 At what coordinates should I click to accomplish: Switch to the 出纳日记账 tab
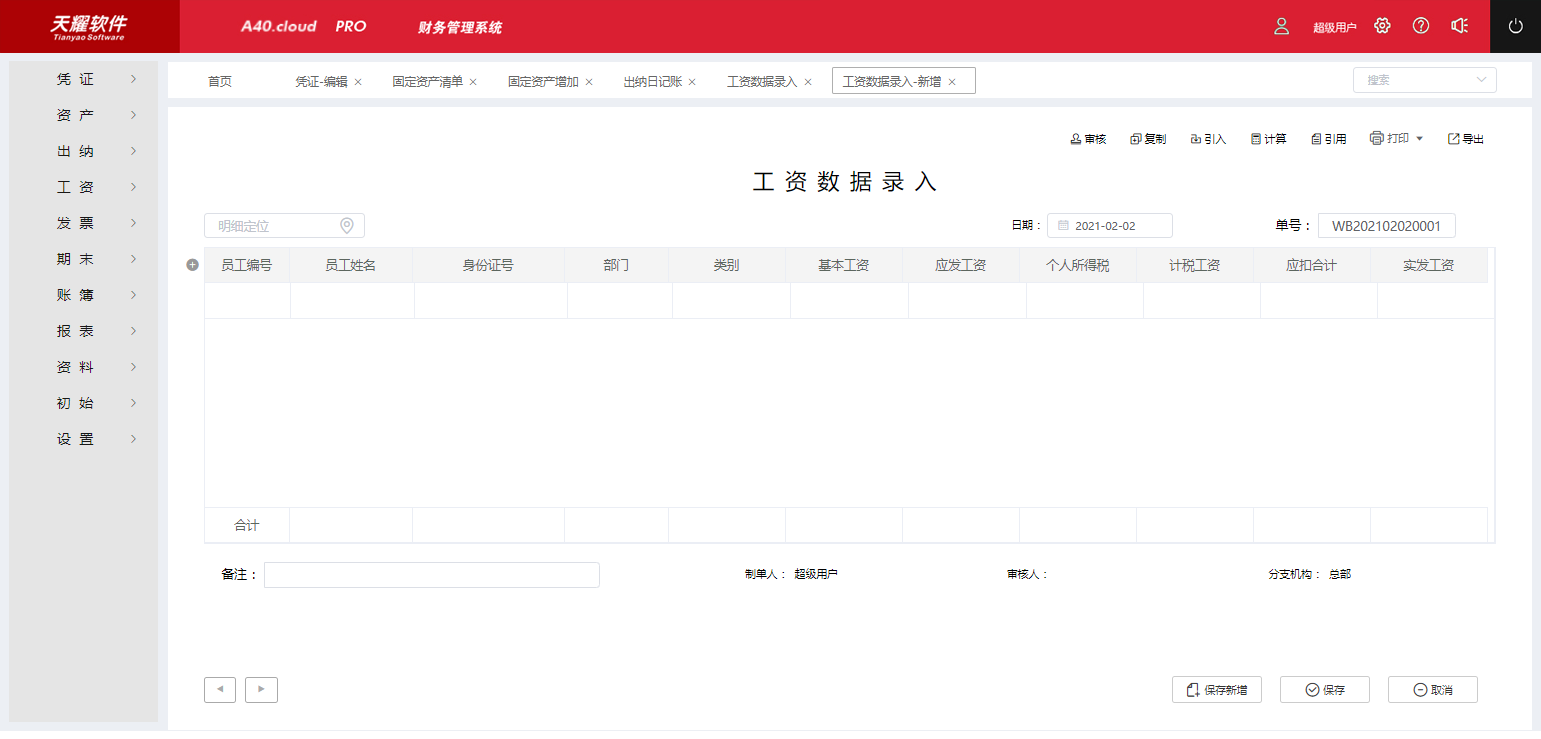pyautogui.click(x=652, y=80)
